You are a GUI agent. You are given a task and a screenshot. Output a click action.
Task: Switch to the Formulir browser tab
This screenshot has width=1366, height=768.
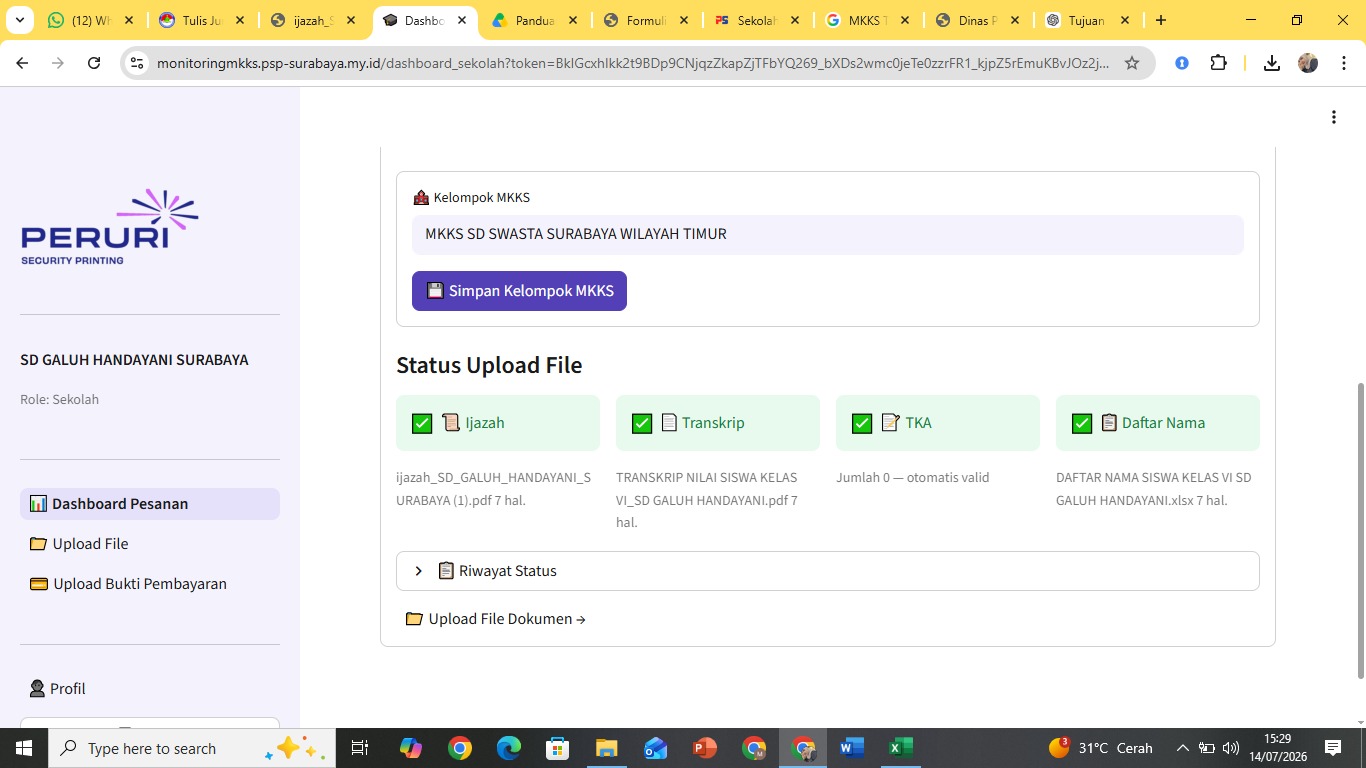click(x=646, y=20)
